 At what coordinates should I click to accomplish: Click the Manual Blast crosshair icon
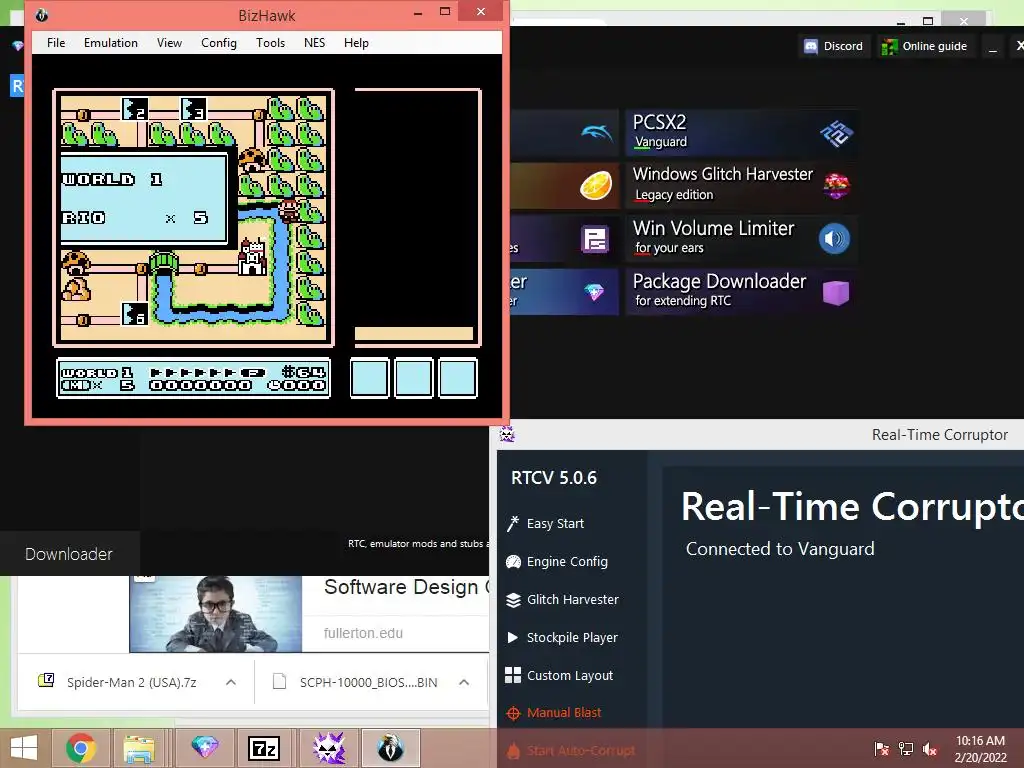513,713
